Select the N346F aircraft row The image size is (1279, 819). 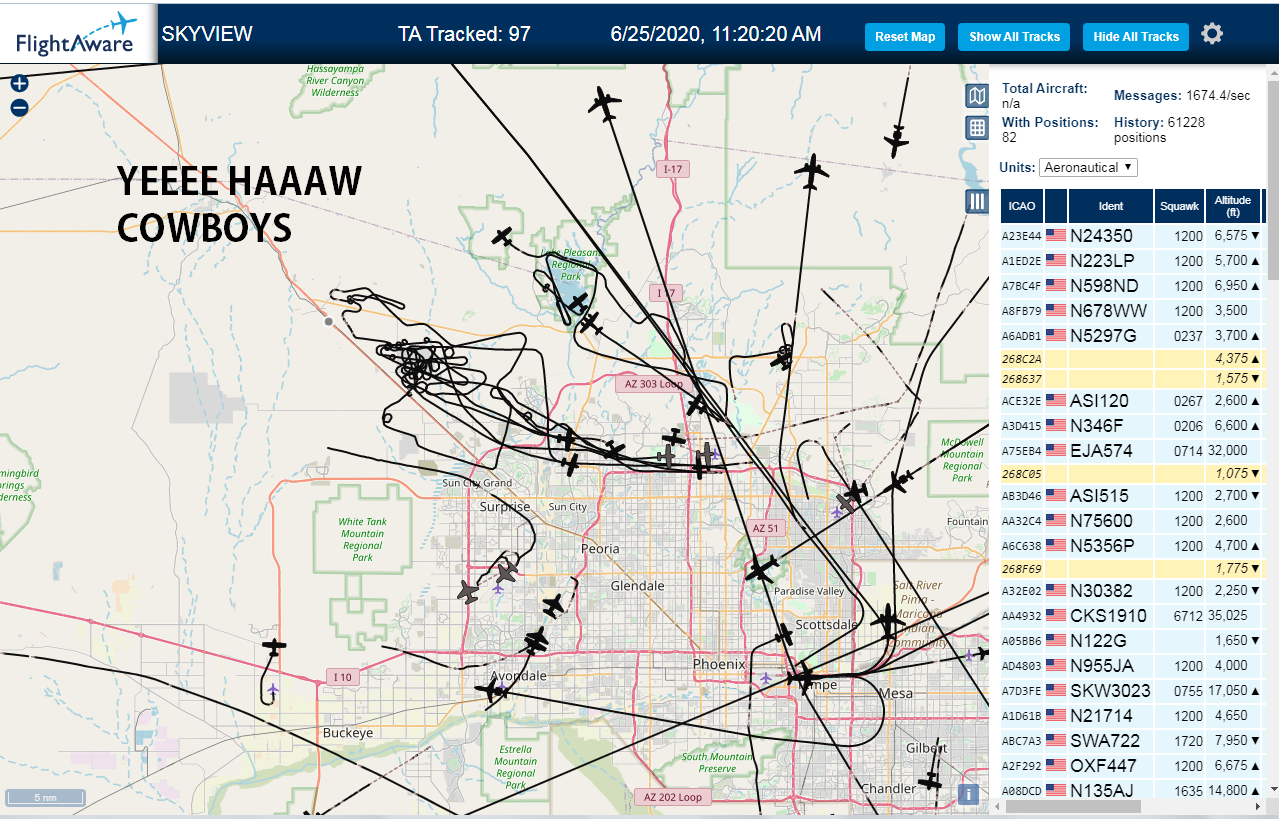tap(1134, 426)
